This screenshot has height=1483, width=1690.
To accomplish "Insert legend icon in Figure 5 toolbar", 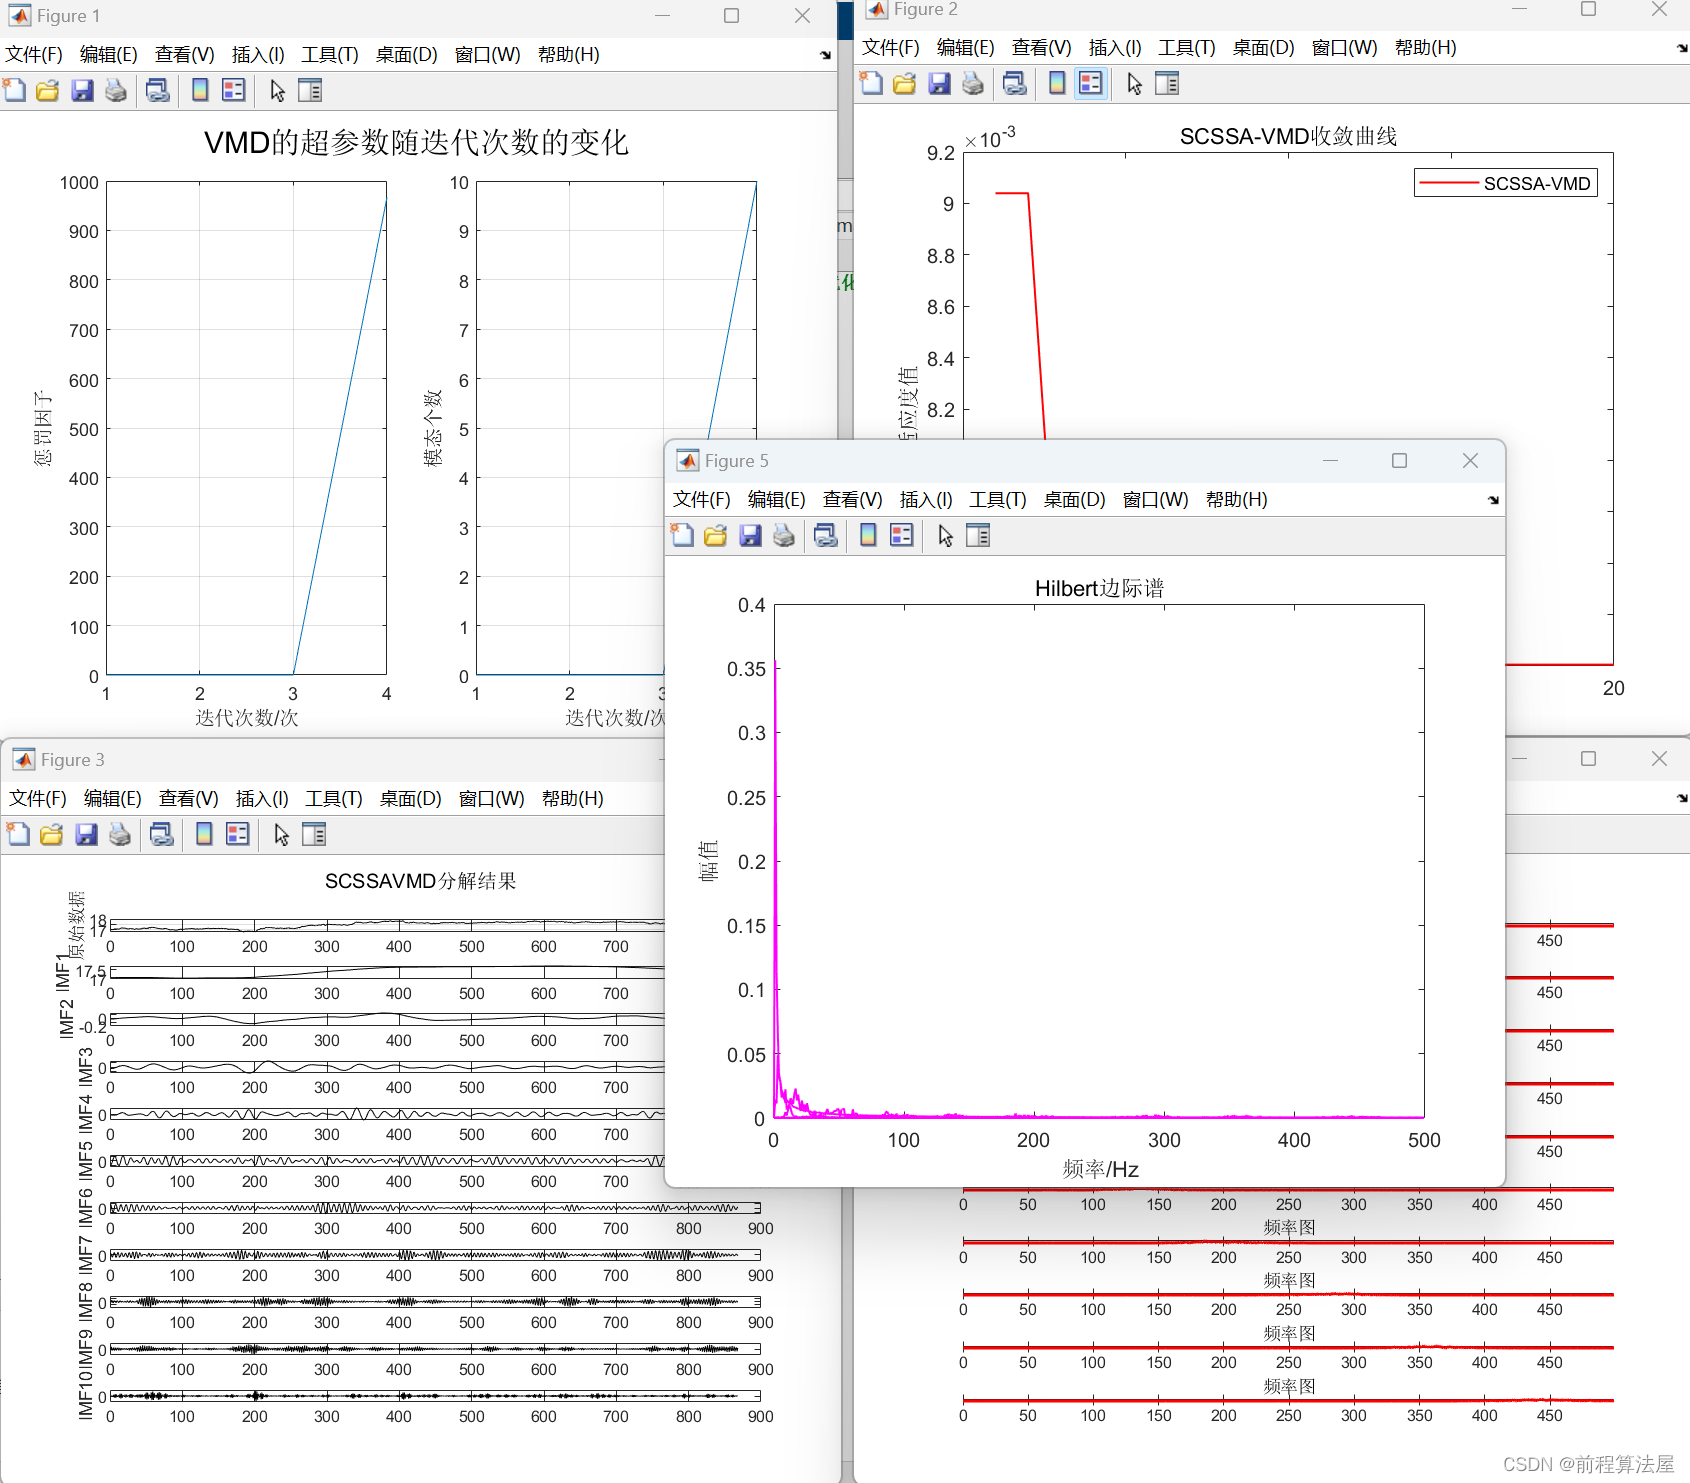I will pos(902,536).
